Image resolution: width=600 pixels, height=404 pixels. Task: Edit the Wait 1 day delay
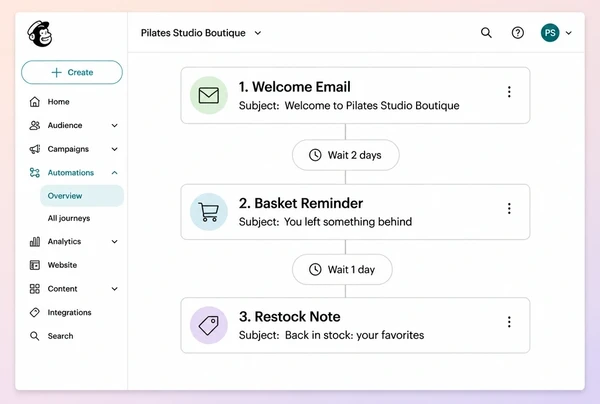[x=342, y=269]
